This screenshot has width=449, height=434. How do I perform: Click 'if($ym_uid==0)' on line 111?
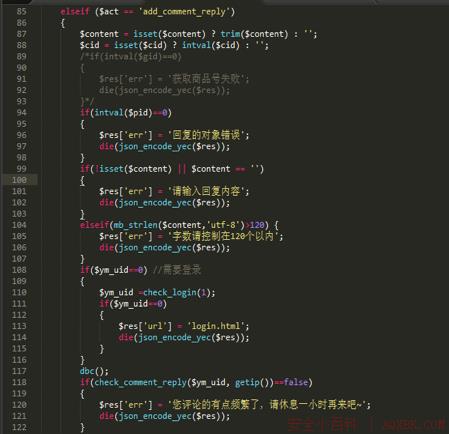click(x=133, y=304)
